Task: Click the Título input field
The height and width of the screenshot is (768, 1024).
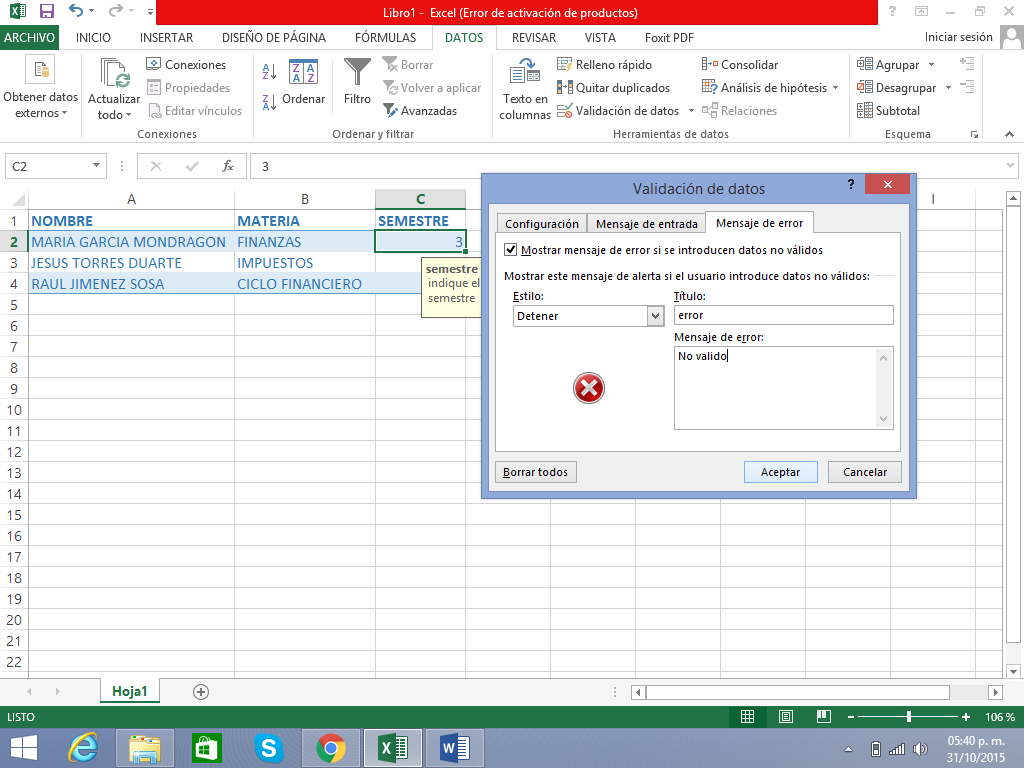Action: click(x=783, y=315)
